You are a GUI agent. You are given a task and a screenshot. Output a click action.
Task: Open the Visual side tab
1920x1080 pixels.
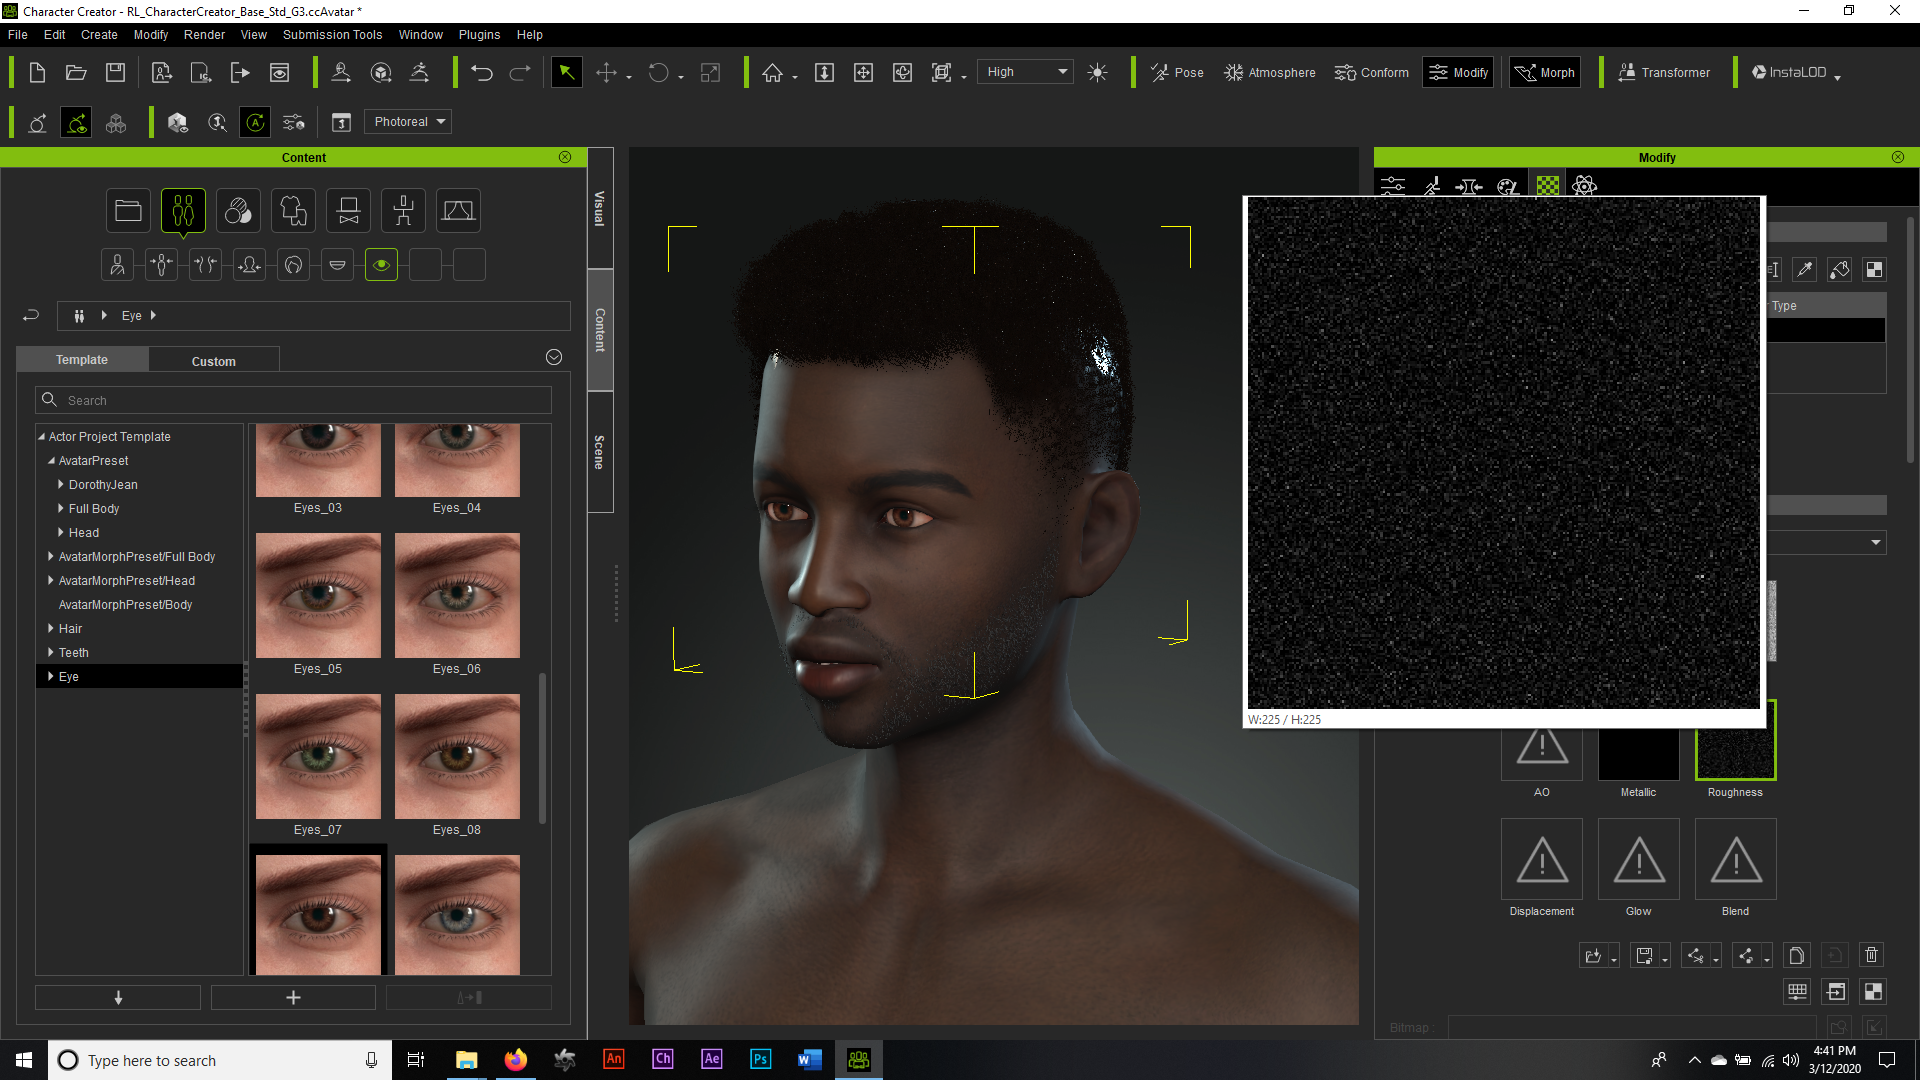click(599, 209)
